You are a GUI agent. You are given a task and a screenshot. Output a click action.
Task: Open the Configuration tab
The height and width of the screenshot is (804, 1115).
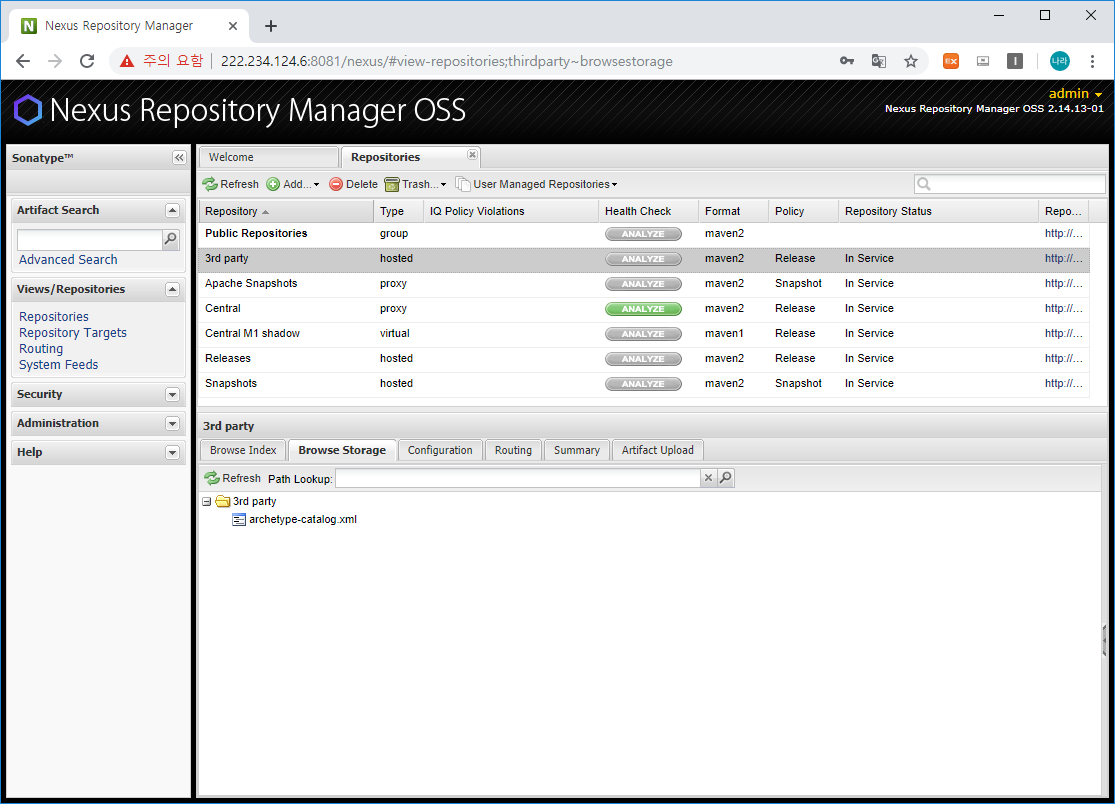coord(440,450)
